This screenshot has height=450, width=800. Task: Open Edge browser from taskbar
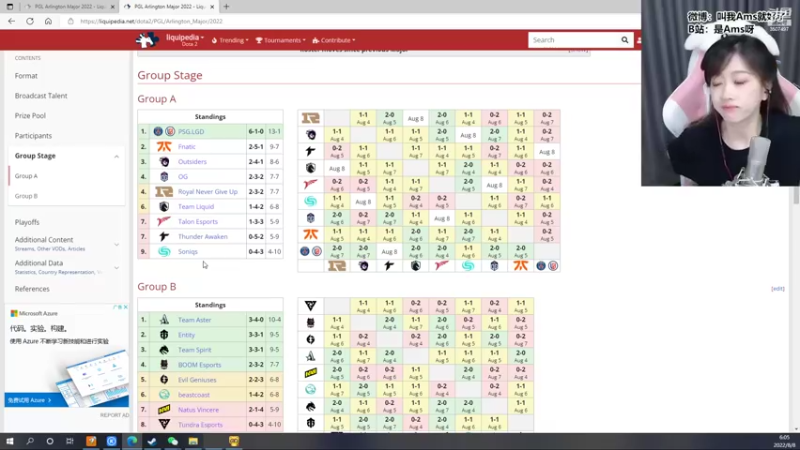(132, 441)
